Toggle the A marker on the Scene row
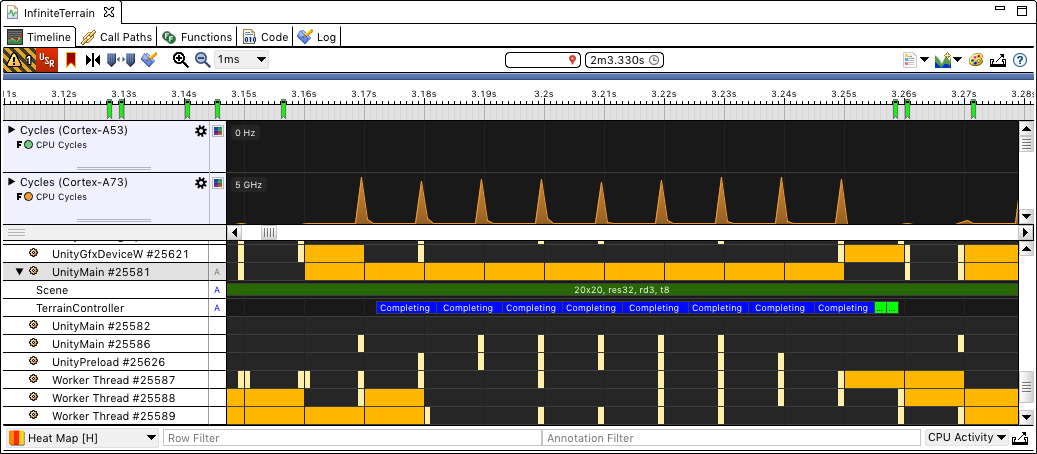The image size is (1037, 454). [216, 290]
